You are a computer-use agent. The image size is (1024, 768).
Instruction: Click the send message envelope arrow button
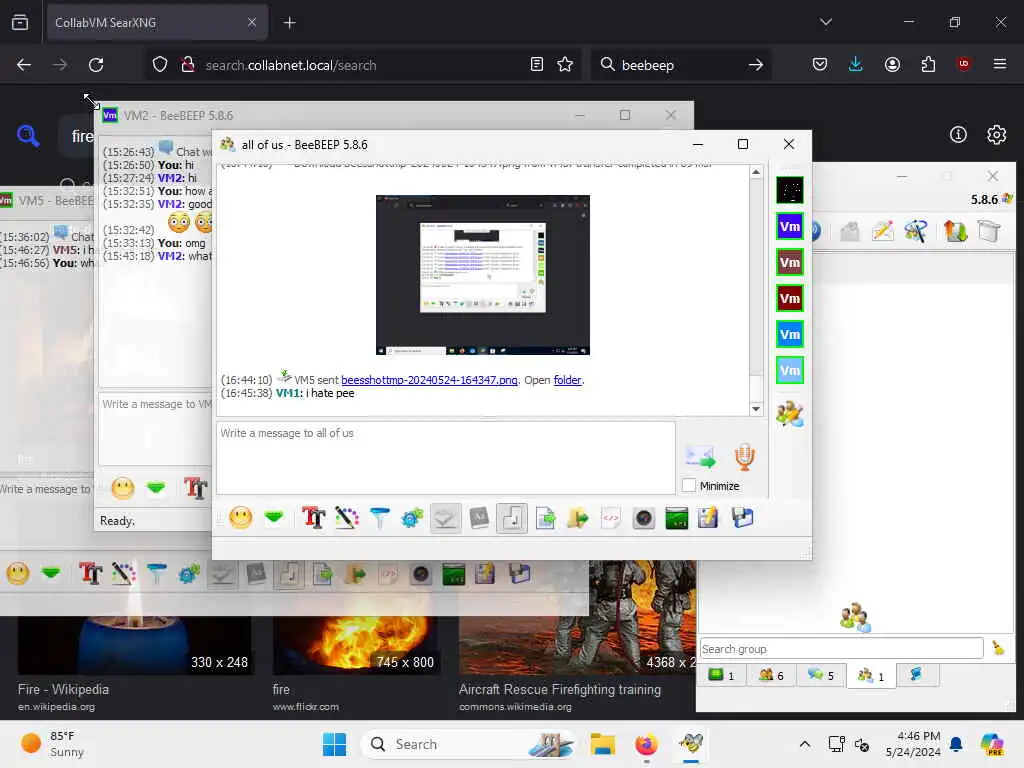point(700,456)
